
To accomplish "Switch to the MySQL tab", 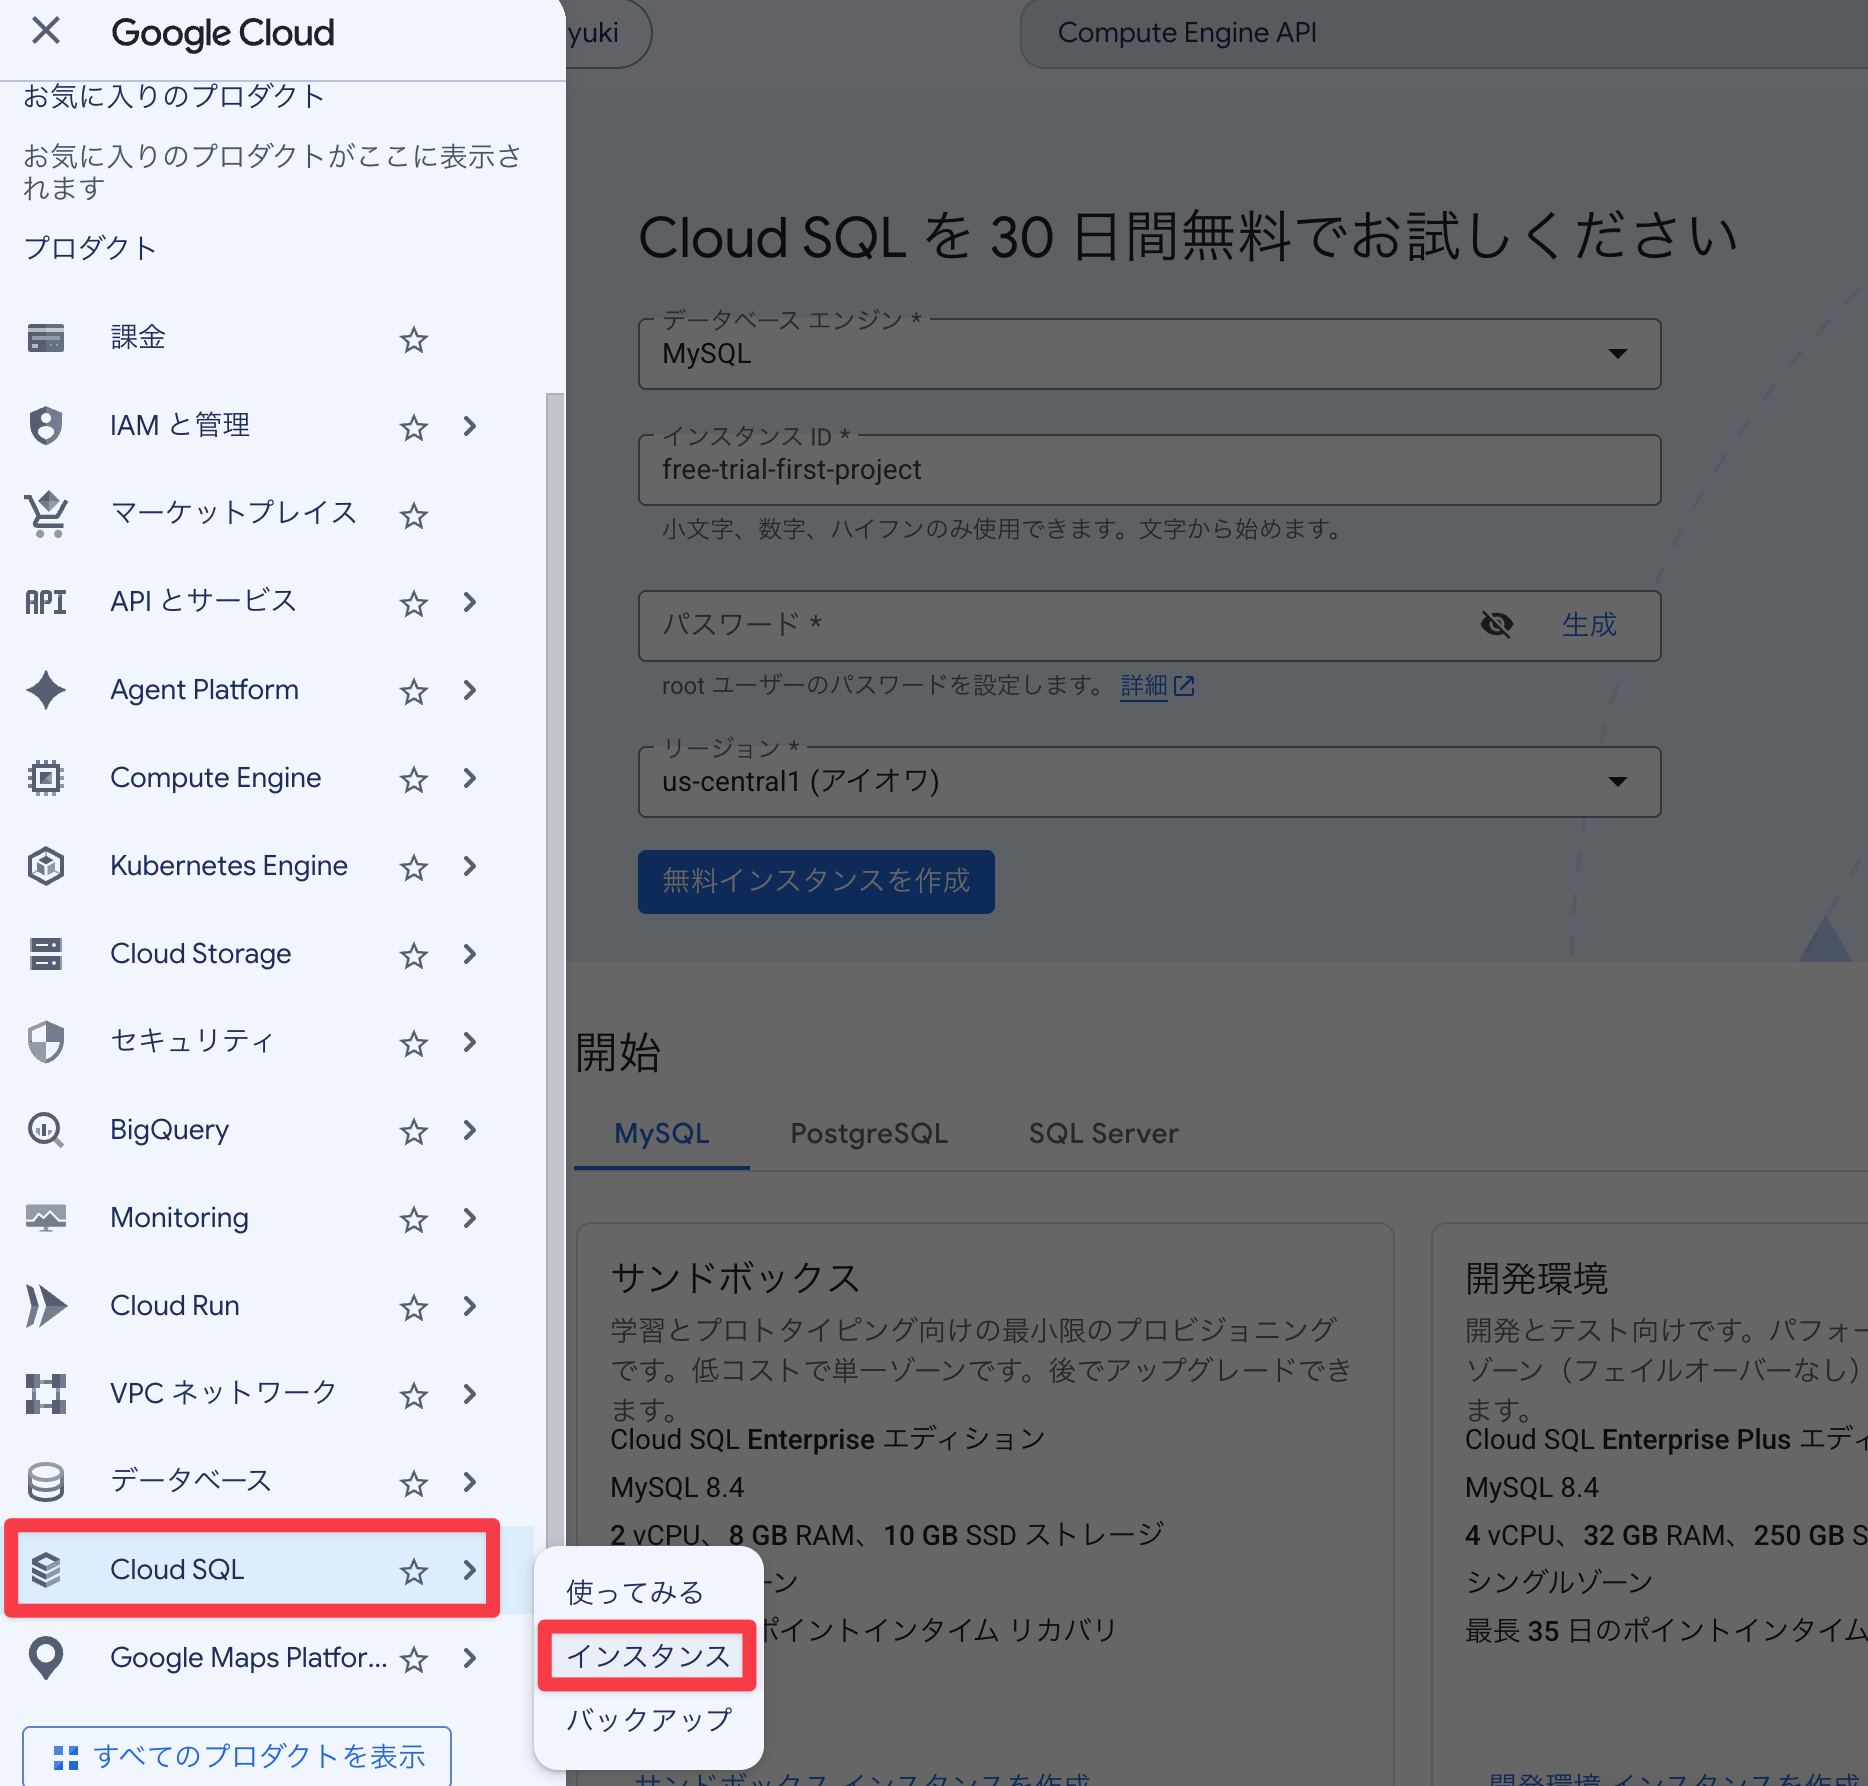I will coord(662,1134).
